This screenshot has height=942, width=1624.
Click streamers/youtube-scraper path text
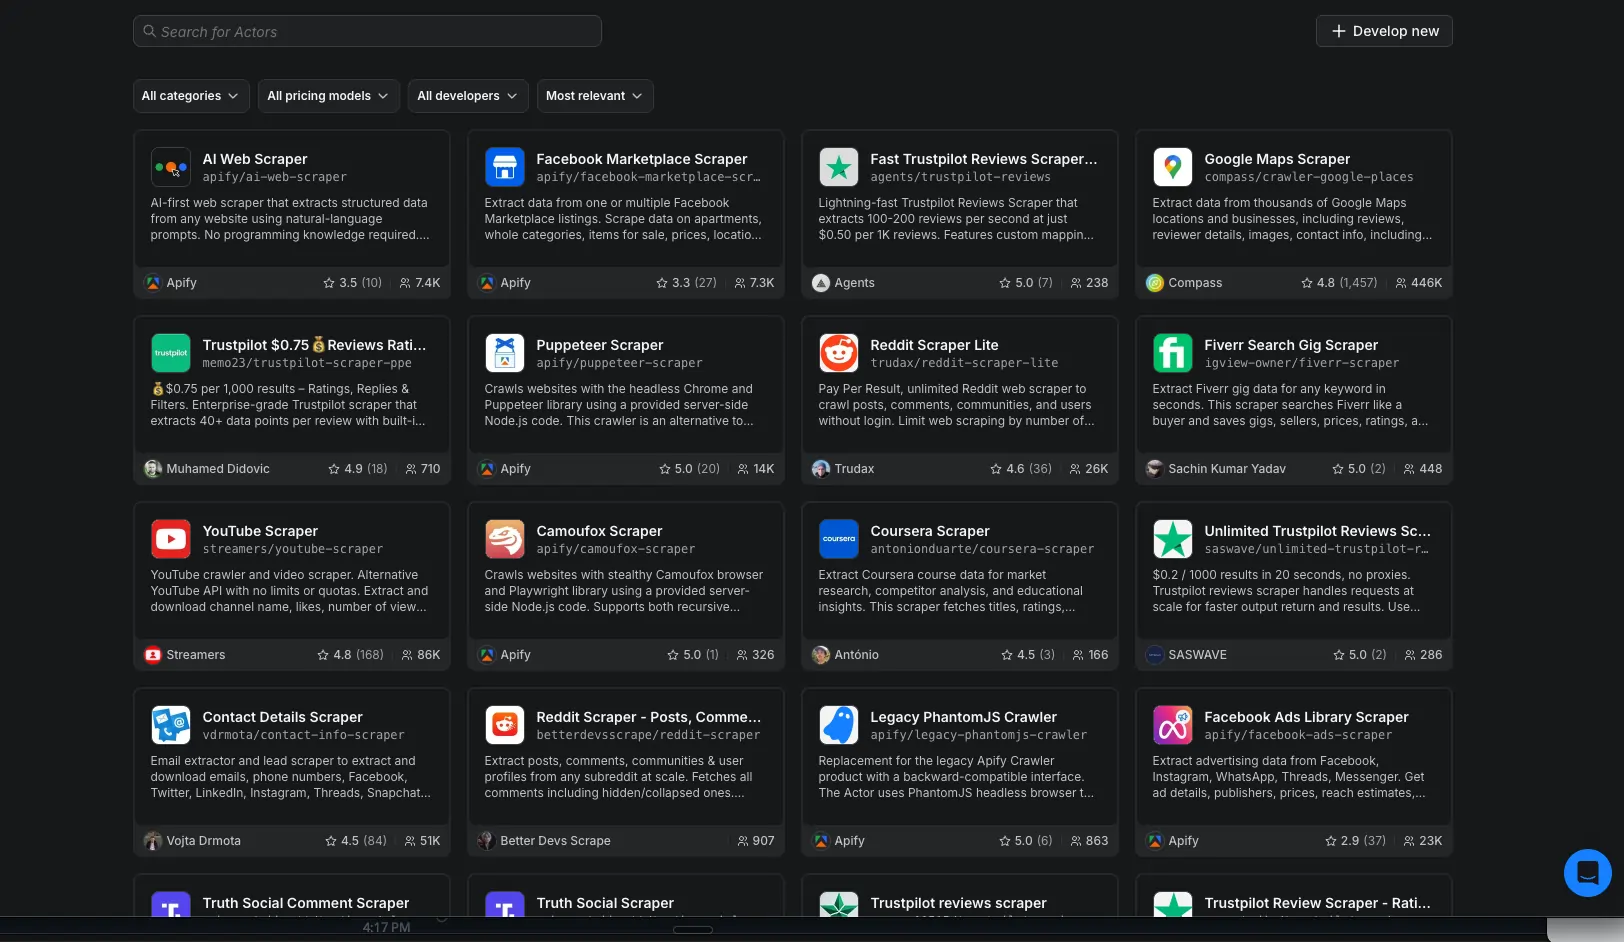(292, 549)
